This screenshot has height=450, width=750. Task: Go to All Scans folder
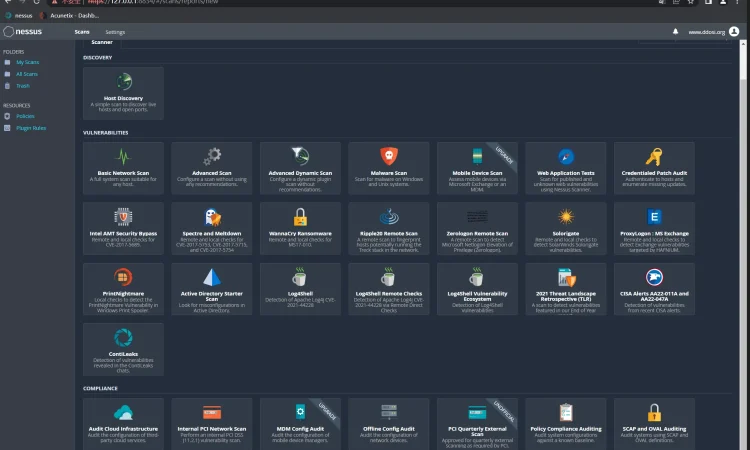(x=27, y=74)
